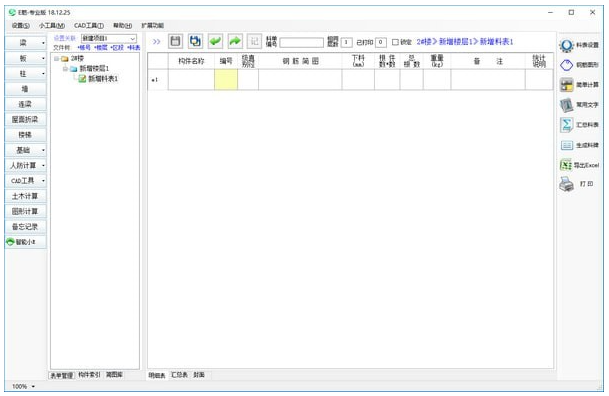This screenshot has width=609, height=396.
Task: Select 新增料表1 in file tree
Action: pyautogui.click(x=103, y=79)
